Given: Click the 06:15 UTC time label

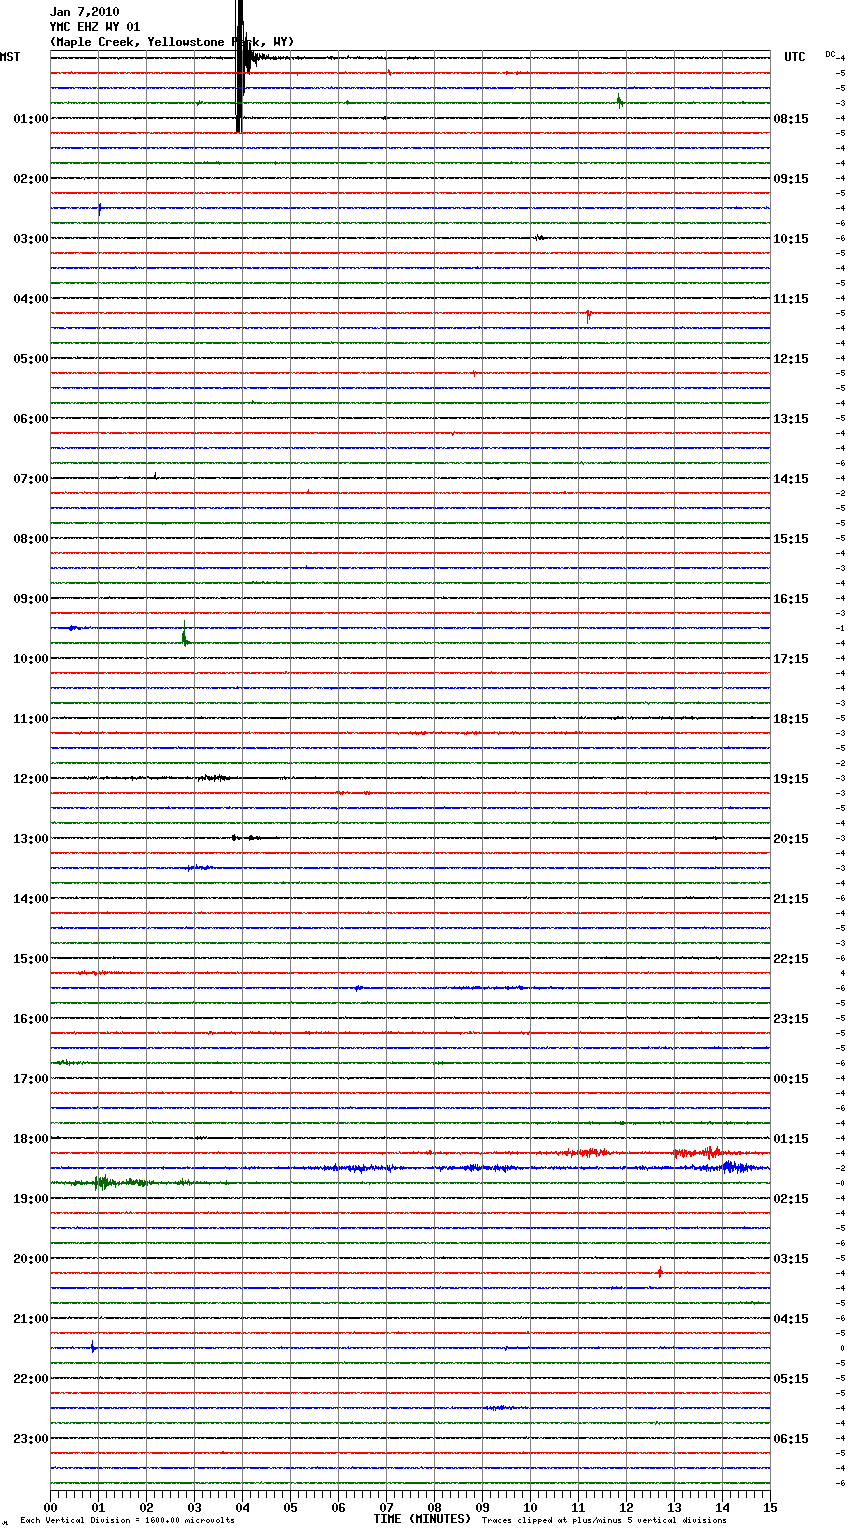Looking at the screenshot, I should pos(791,1439).
